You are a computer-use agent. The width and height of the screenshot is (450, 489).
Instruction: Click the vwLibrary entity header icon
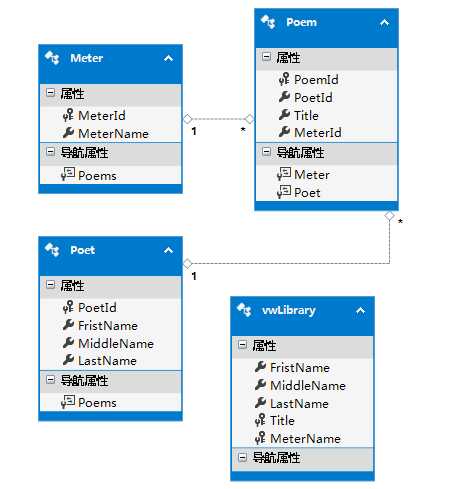(x=244, y=310)
